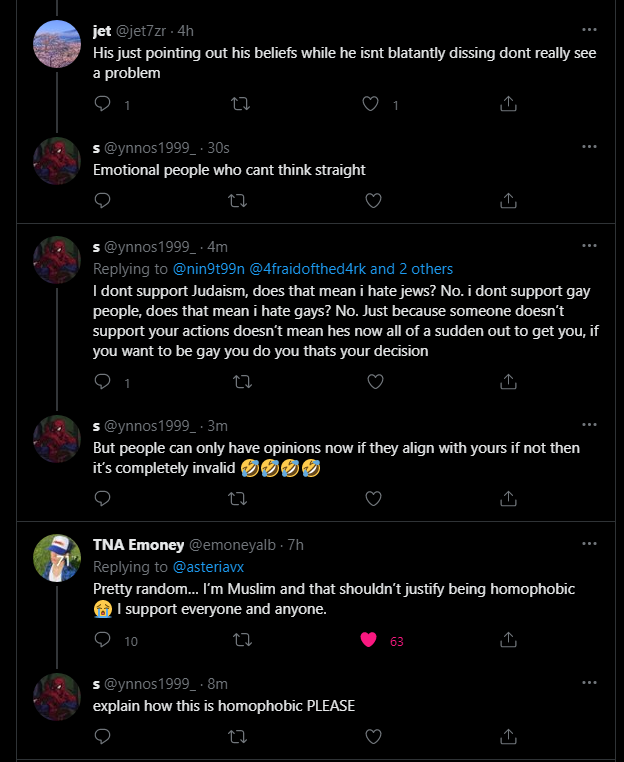Open the "2 others" replying-to list

coord(424,269)
